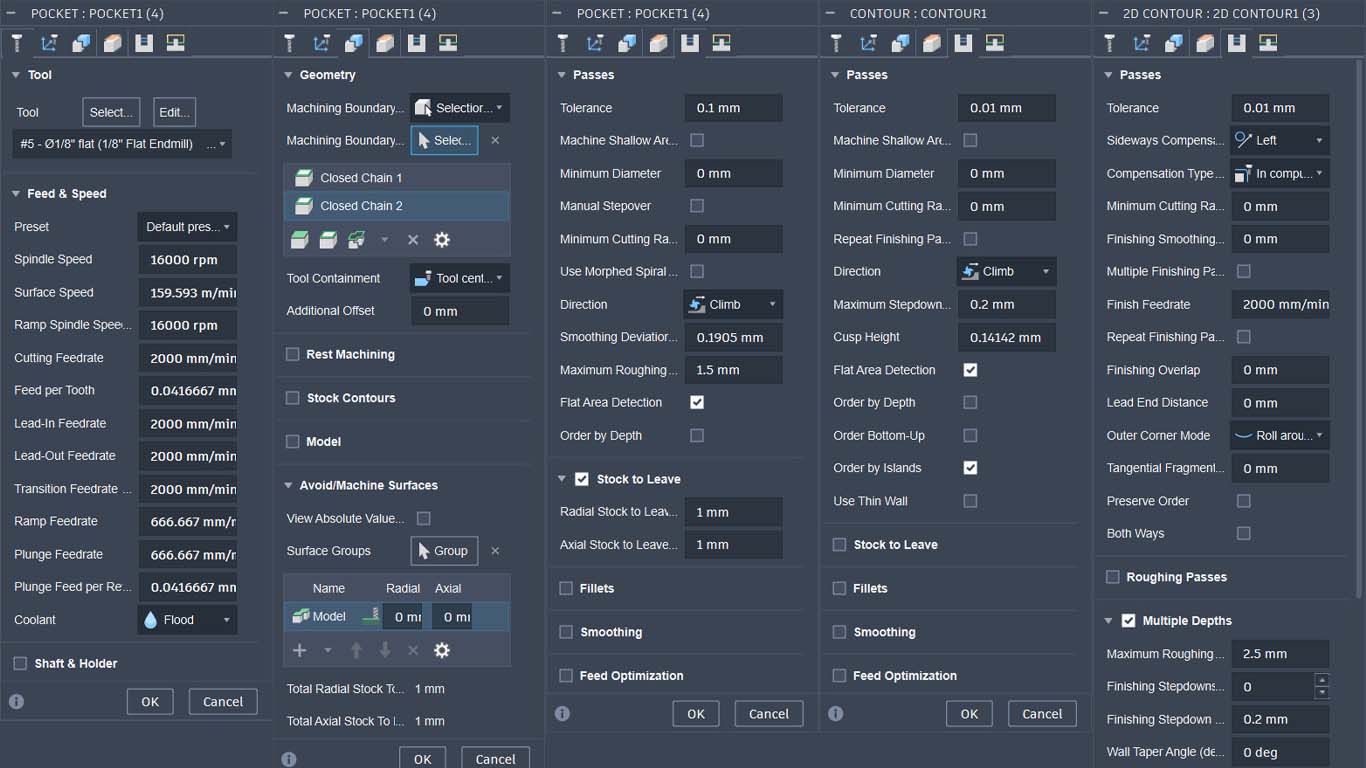Open the Coolant dropdown showing Flood
Viewport: 1366px width, 768px height.
tap(187, 620)
